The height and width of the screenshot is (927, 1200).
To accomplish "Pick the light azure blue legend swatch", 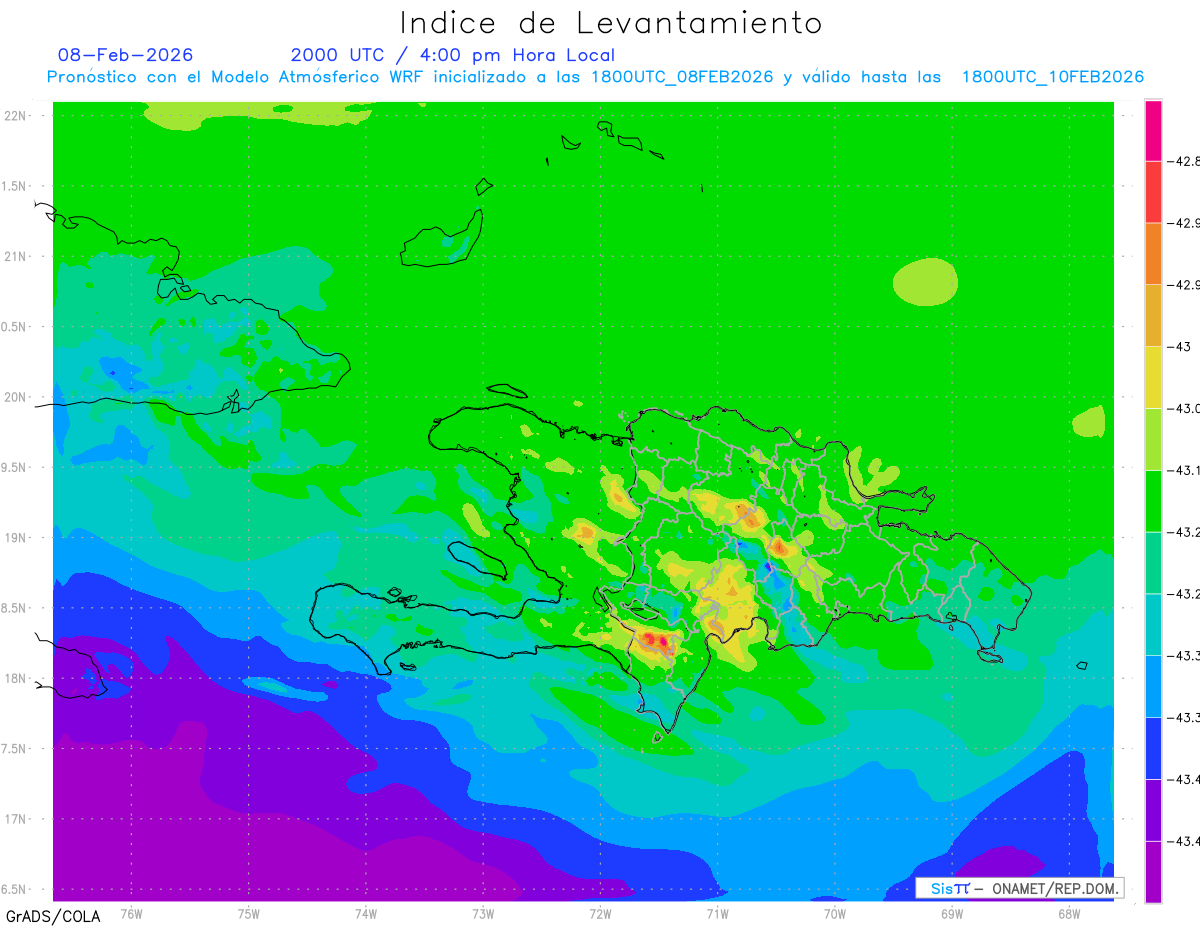I will (1153, 686).
